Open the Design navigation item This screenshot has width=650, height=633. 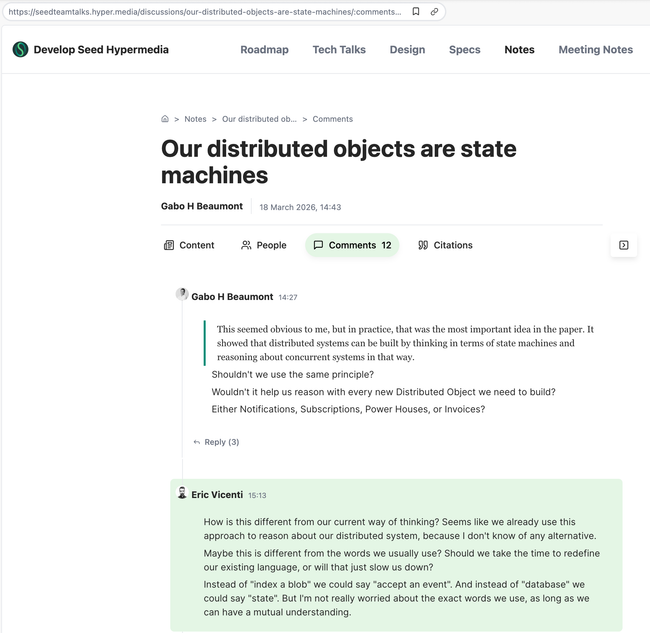tap(407, 49)
